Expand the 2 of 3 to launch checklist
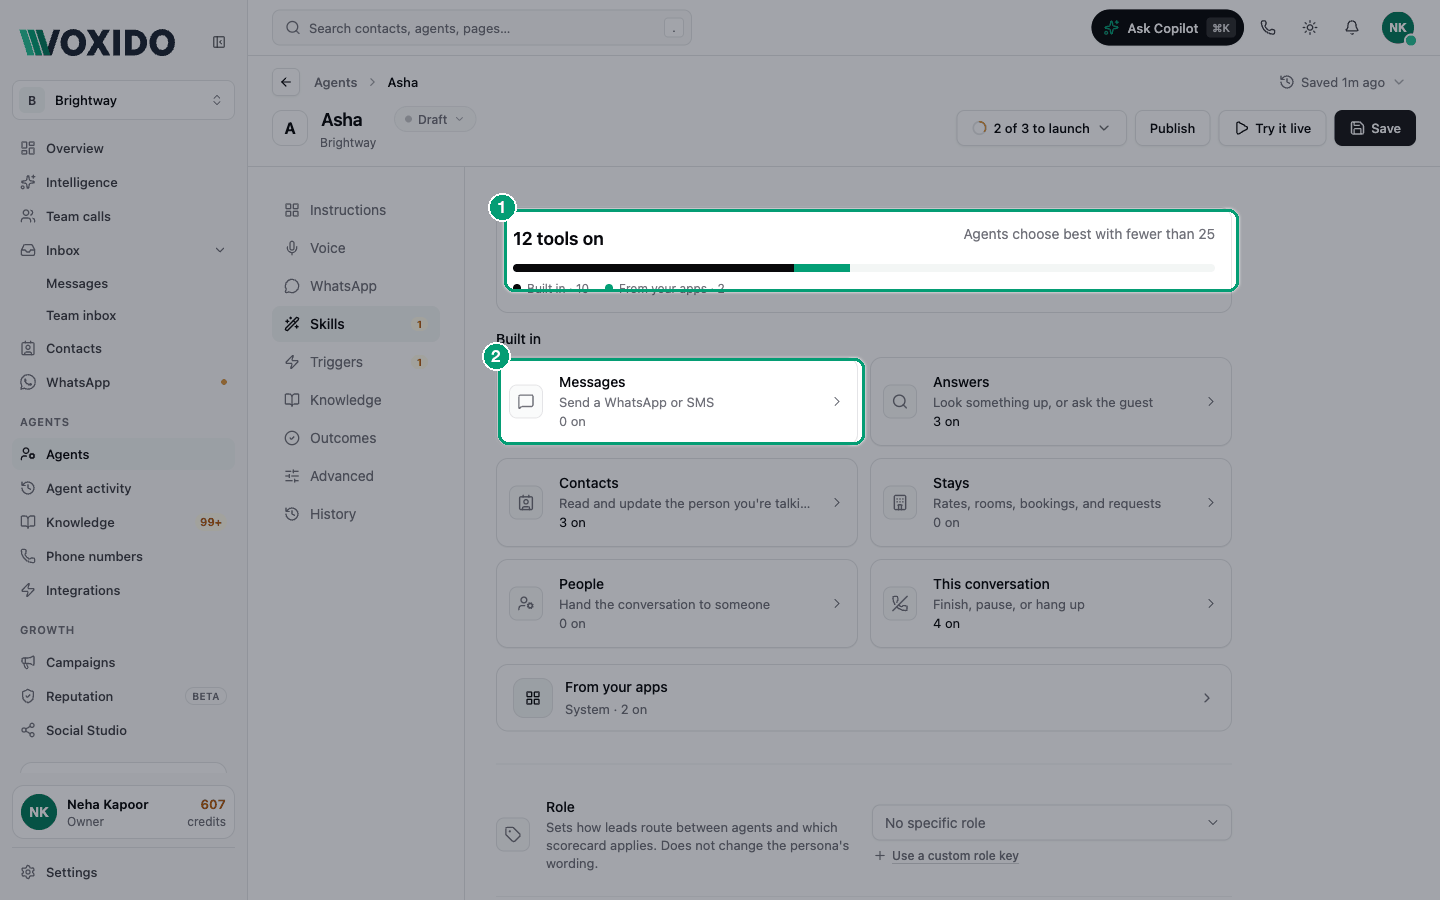 click(x=1041, y=128)
